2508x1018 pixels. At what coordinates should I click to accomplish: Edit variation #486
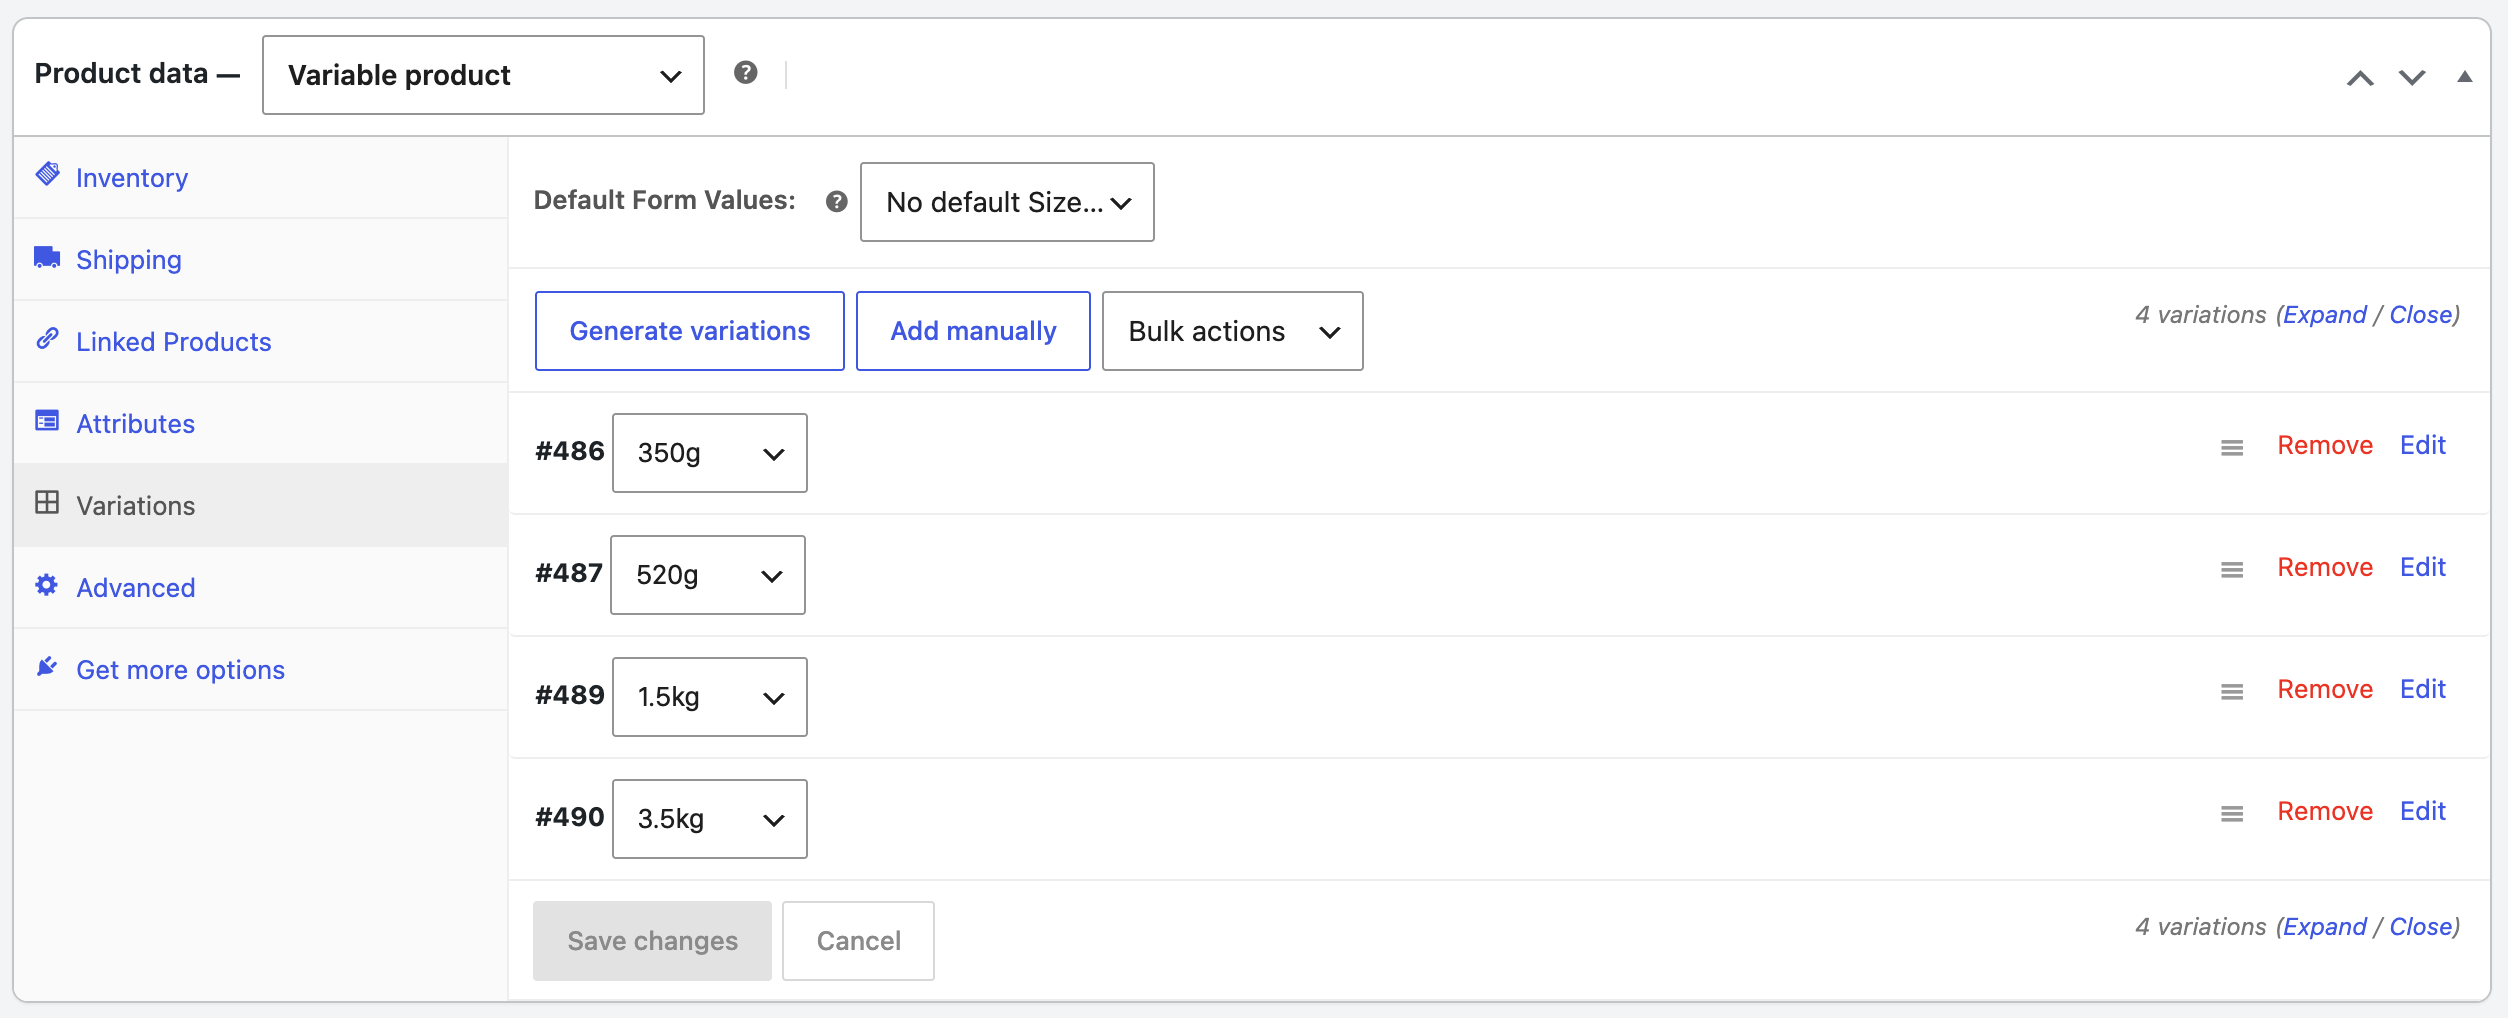(2423, 445)
